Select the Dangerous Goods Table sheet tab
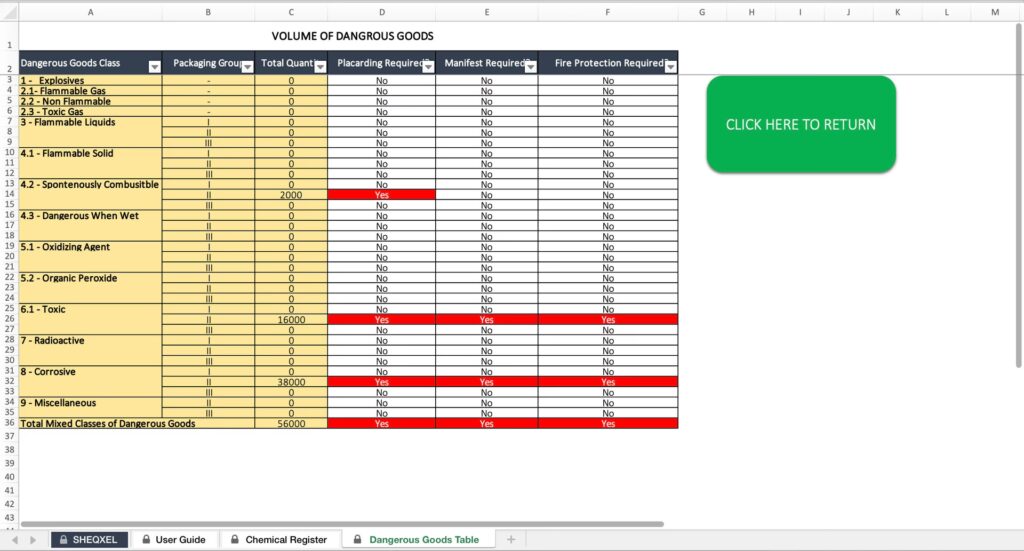This screenshot has width=1024, height=551. click(x=417, y=540)
